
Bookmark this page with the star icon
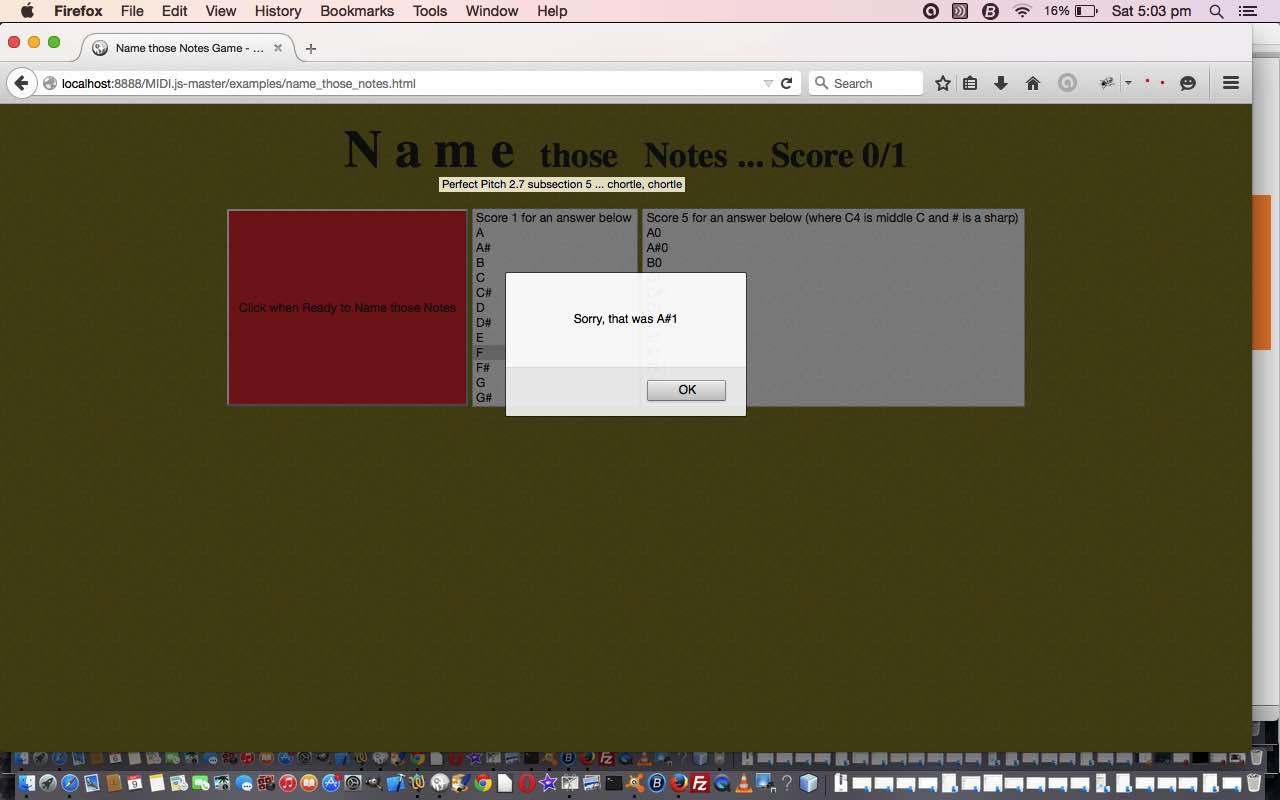pos(942,84)
